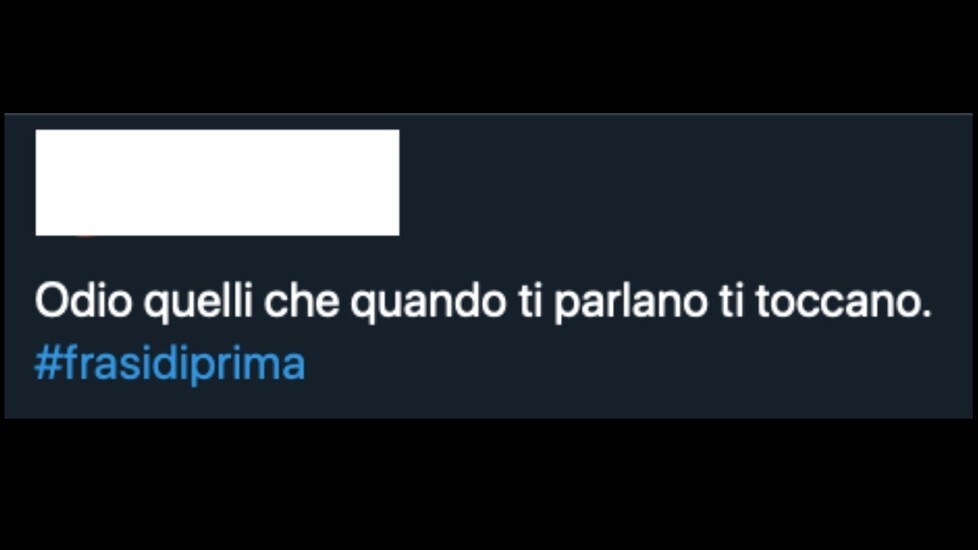The height and width of the screenshot is (550, 978).
Task: Click the orange avatar sliver under white box
Action: [86, 237]
